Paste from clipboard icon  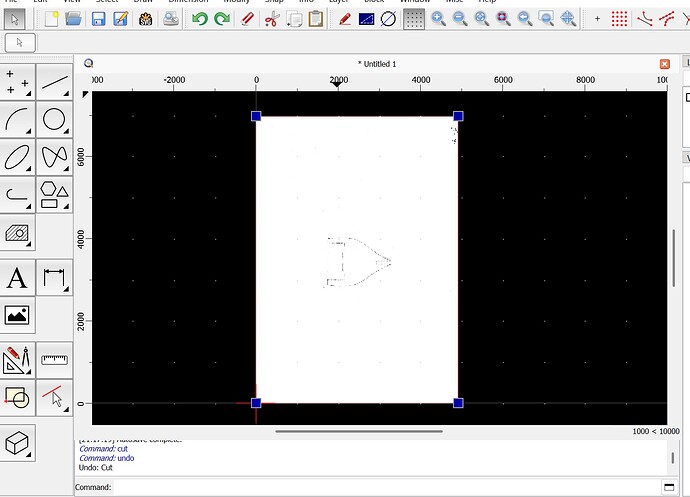point(316,19)
